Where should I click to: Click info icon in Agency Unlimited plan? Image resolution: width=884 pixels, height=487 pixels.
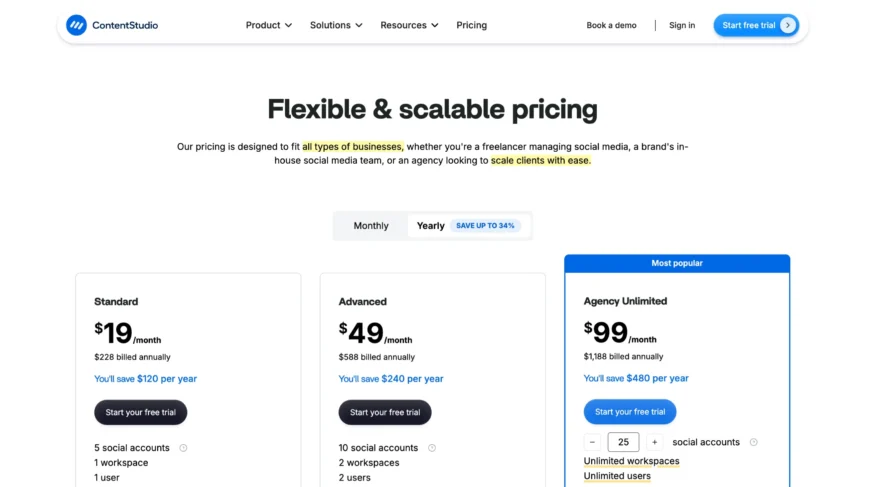[754, 442]
